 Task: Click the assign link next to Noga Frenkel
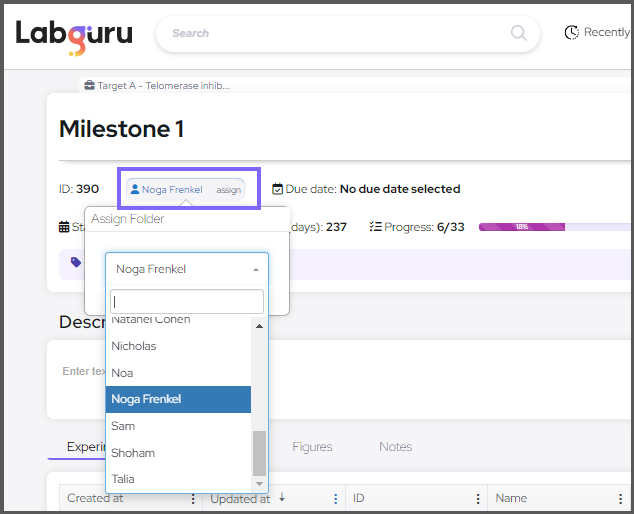click(229, 190)
